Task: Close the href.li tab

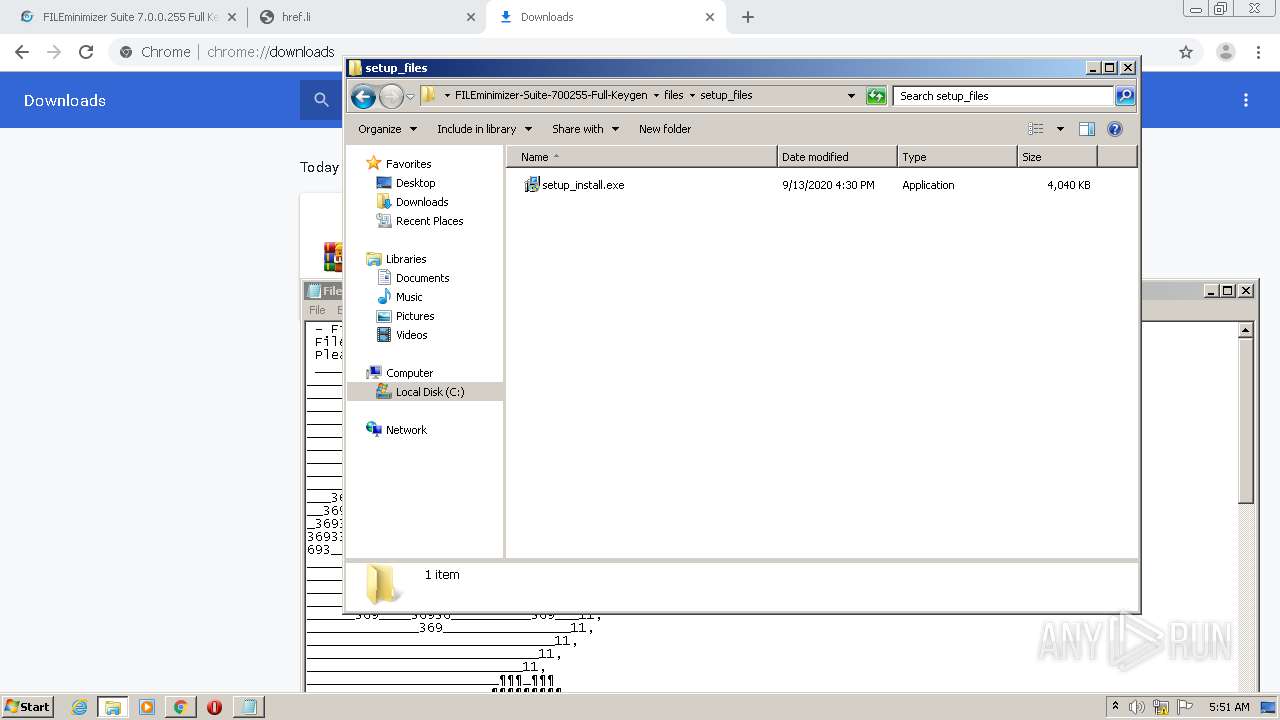Action: (471, 17)
